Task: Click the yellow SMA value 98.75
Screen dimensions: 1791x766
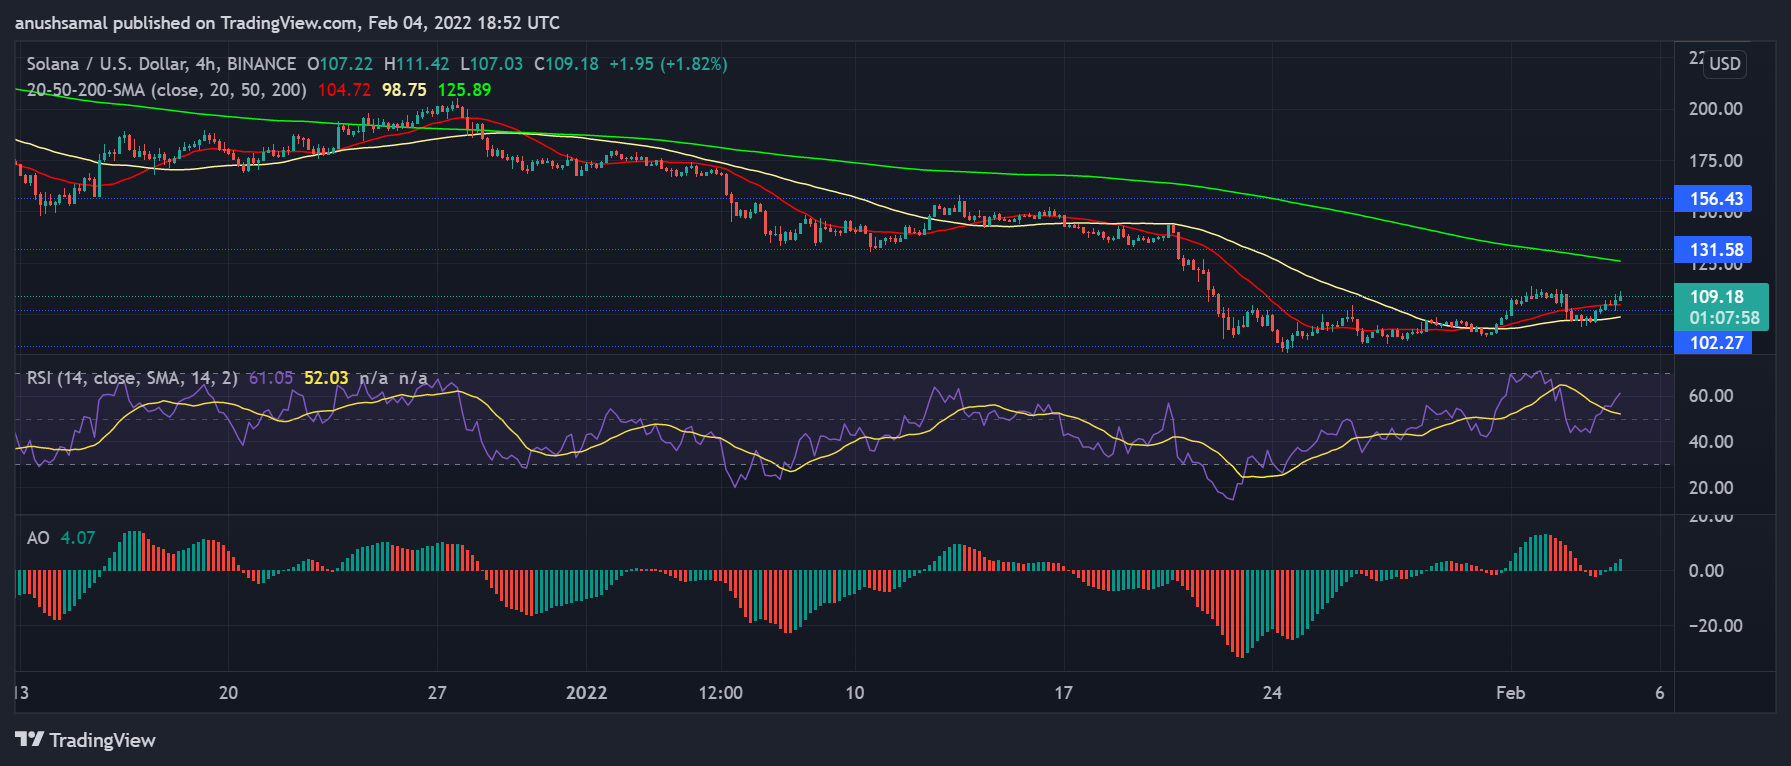Action: [404, 90]
